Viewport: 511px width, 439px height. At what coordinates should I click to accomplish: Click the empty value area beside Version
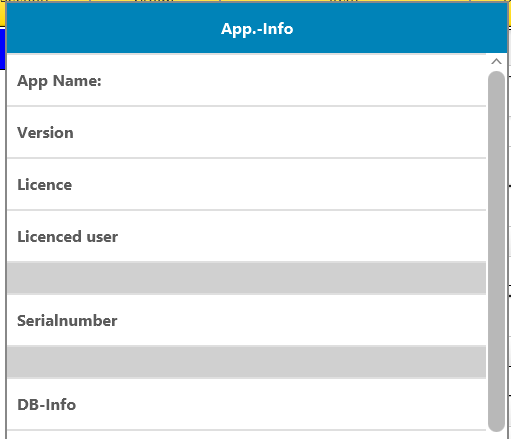tap(279, 133)
